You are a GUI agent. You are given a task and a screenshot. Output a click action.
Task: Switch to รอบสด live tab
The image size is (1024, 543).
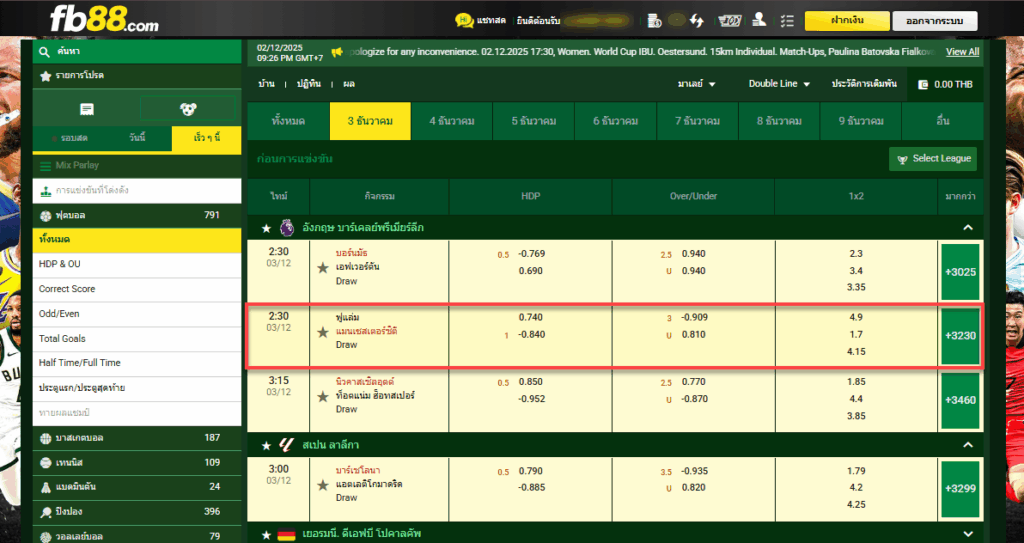[72, 139]
